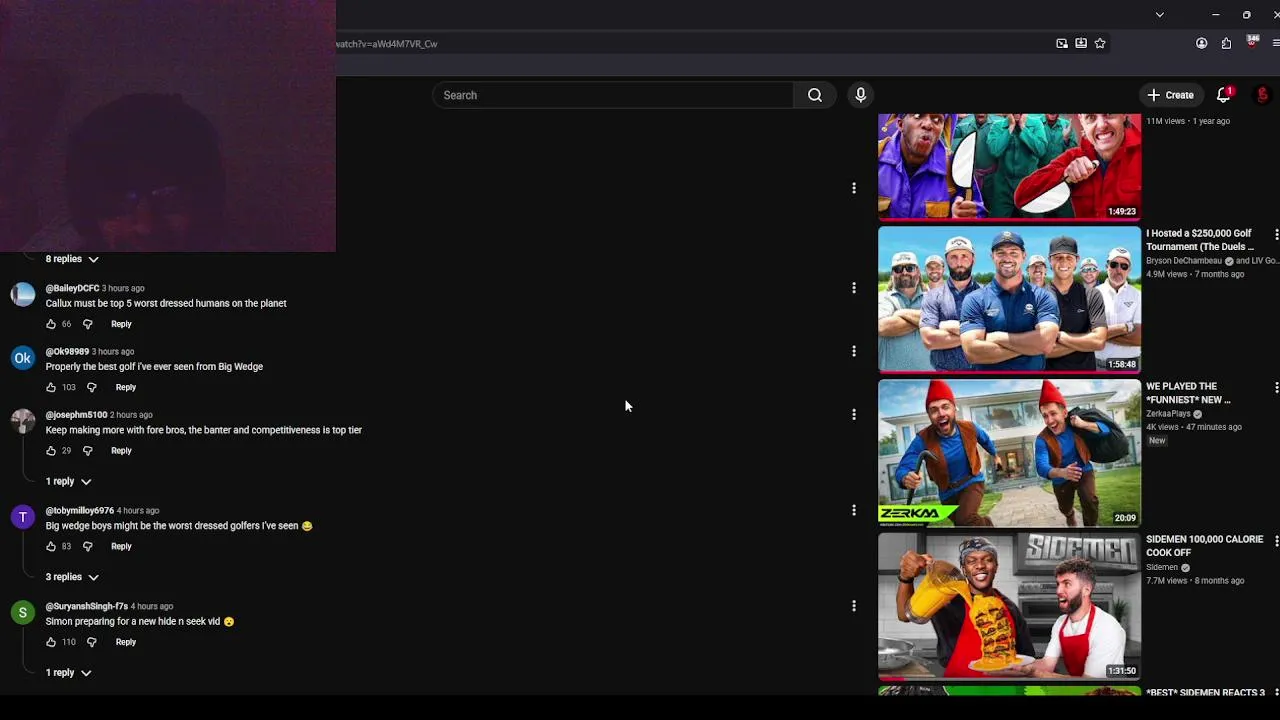Click the search magnifier button

click(x=815, y=95)
